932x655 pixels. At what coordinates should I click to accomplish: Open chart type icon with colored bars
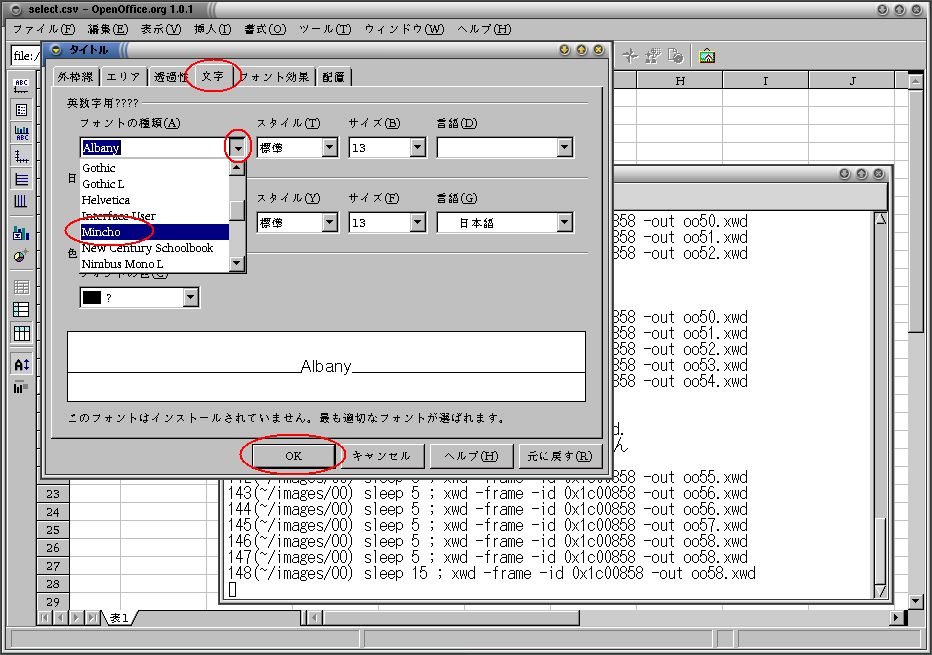coord(21,233)
